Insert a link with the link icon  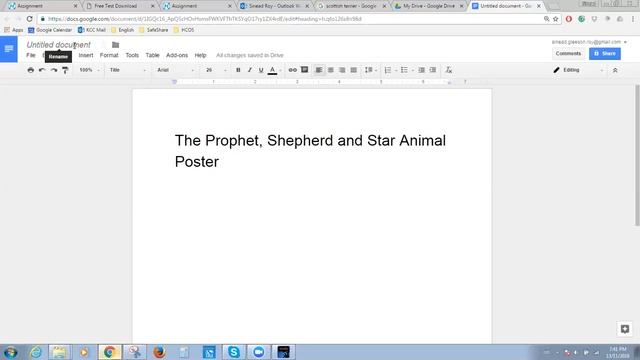[293, 70]
